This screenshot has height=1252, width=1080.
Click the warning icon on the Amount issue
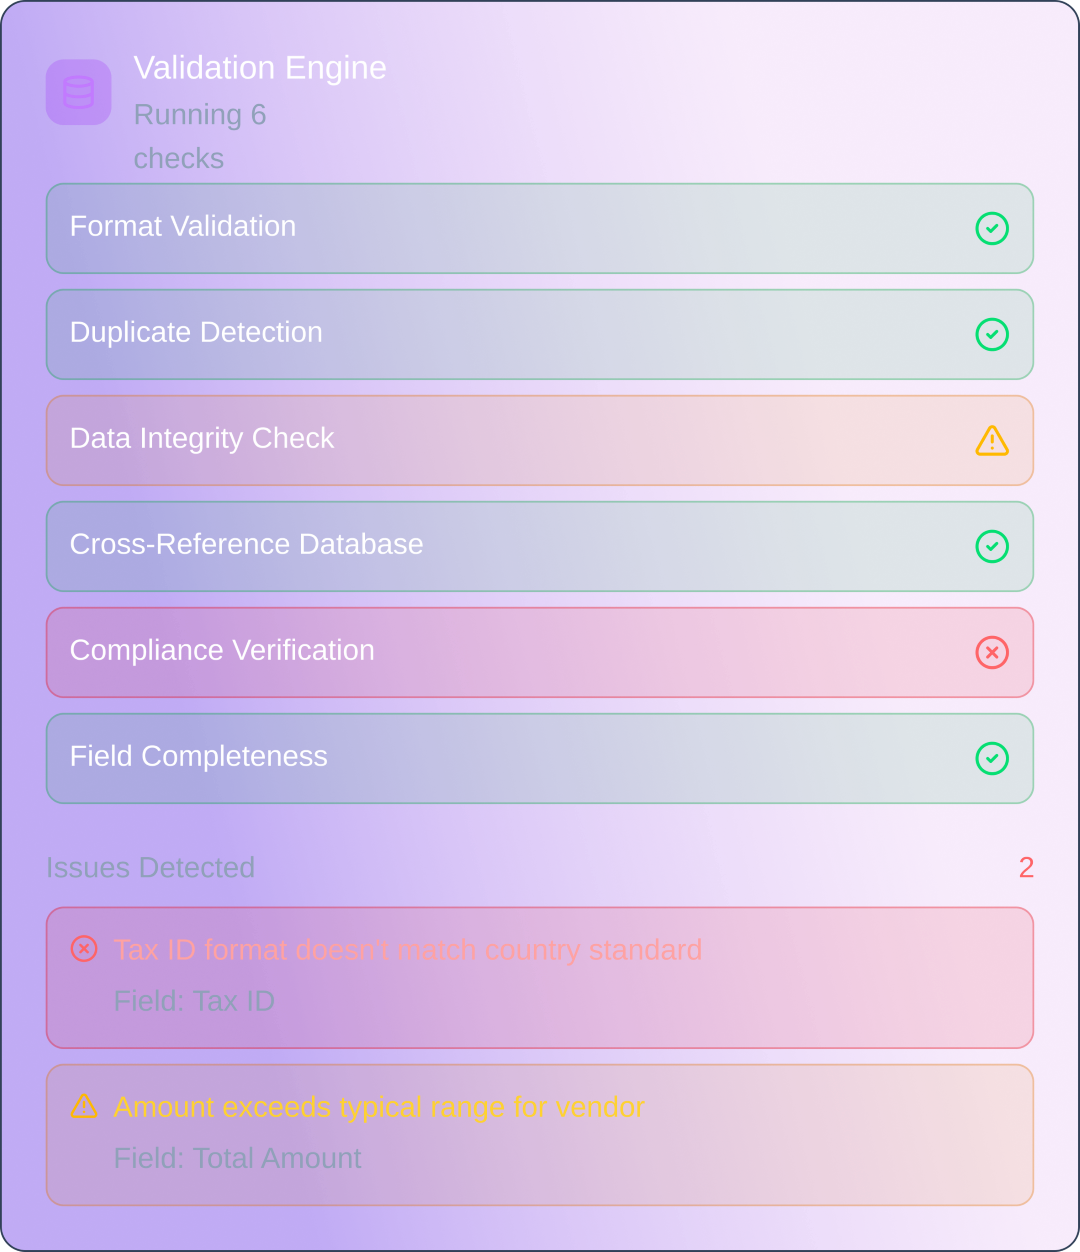[85, 1106]
